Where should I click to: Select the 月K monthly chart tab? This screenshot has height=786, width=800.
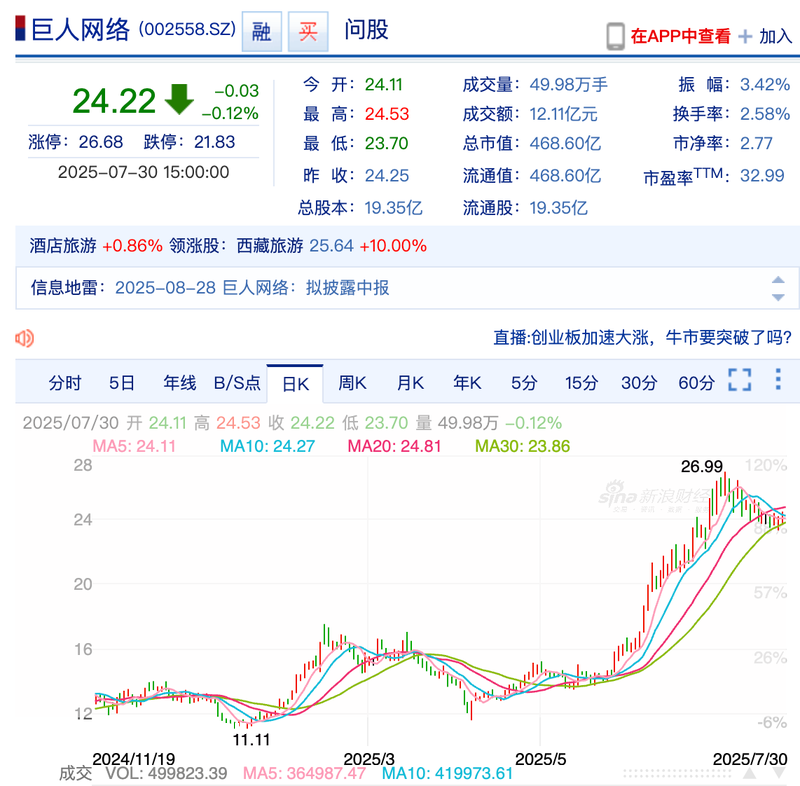pos(410,382)
